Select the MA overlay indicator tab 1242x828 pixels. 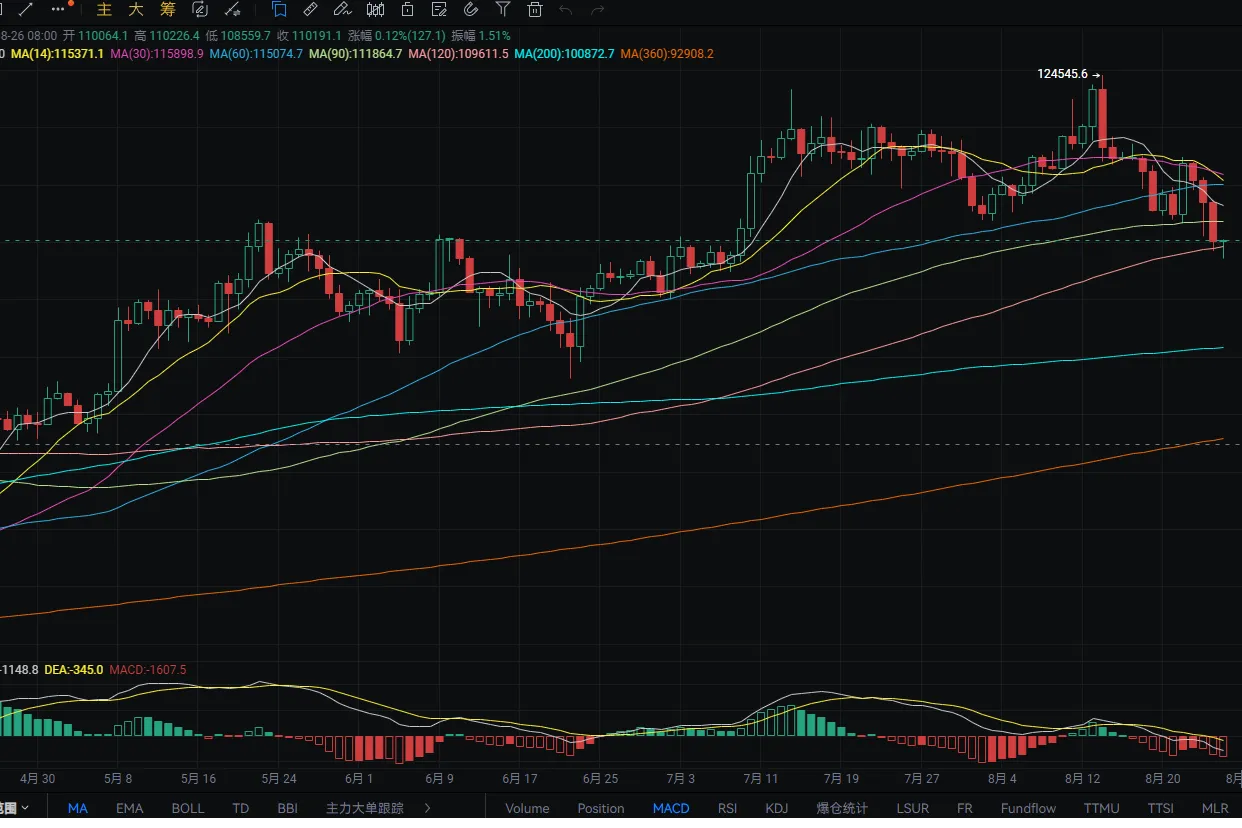(78, 808)
